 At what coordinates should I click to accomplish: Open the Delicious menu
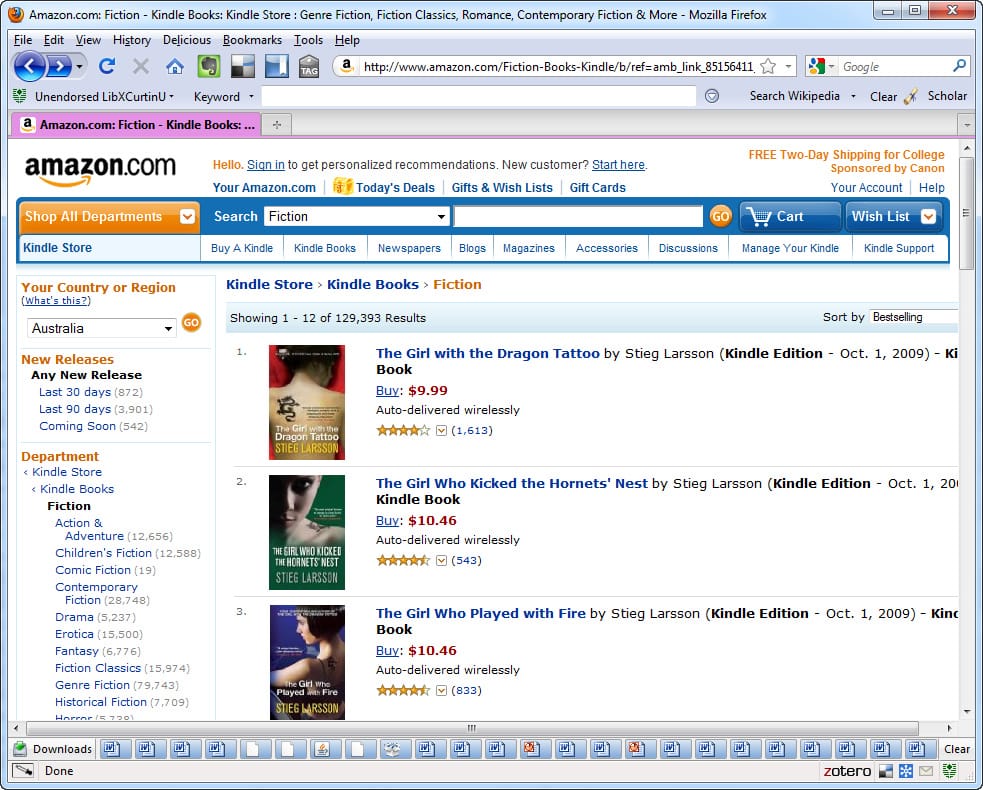tap(187, 40)
